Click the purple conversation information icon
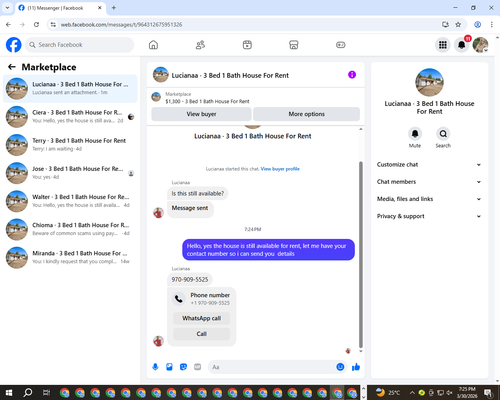500x400 pixels. point(352,75)
